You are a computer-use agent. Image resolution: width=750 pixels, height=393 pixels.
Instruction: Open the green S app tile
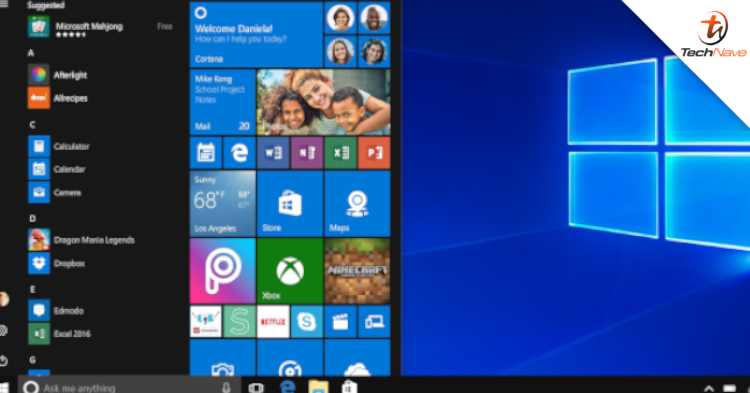coord(239,322)
